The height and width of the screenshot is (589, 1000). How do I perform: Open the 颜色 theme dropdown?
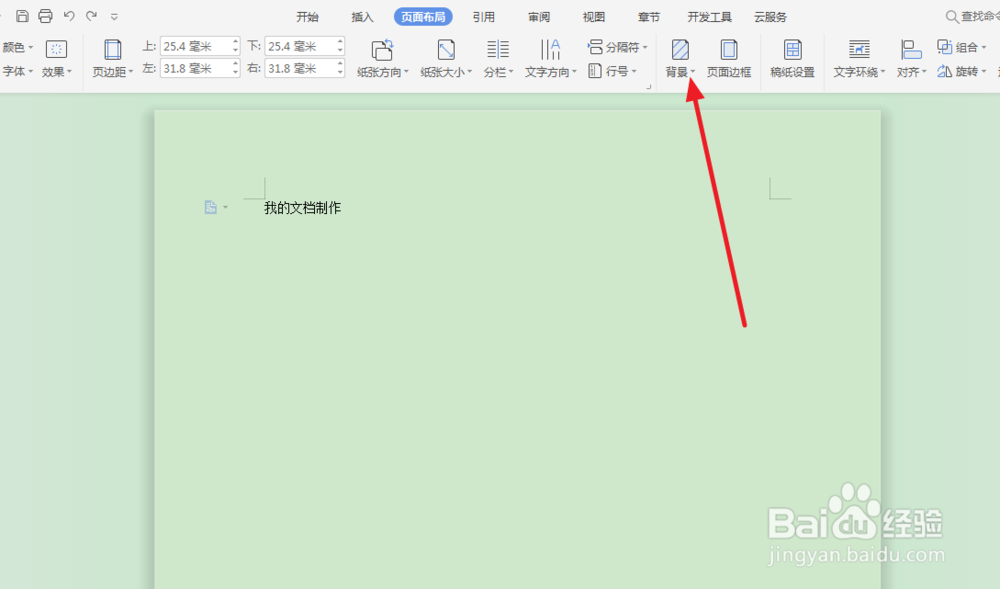click(17, 47)
